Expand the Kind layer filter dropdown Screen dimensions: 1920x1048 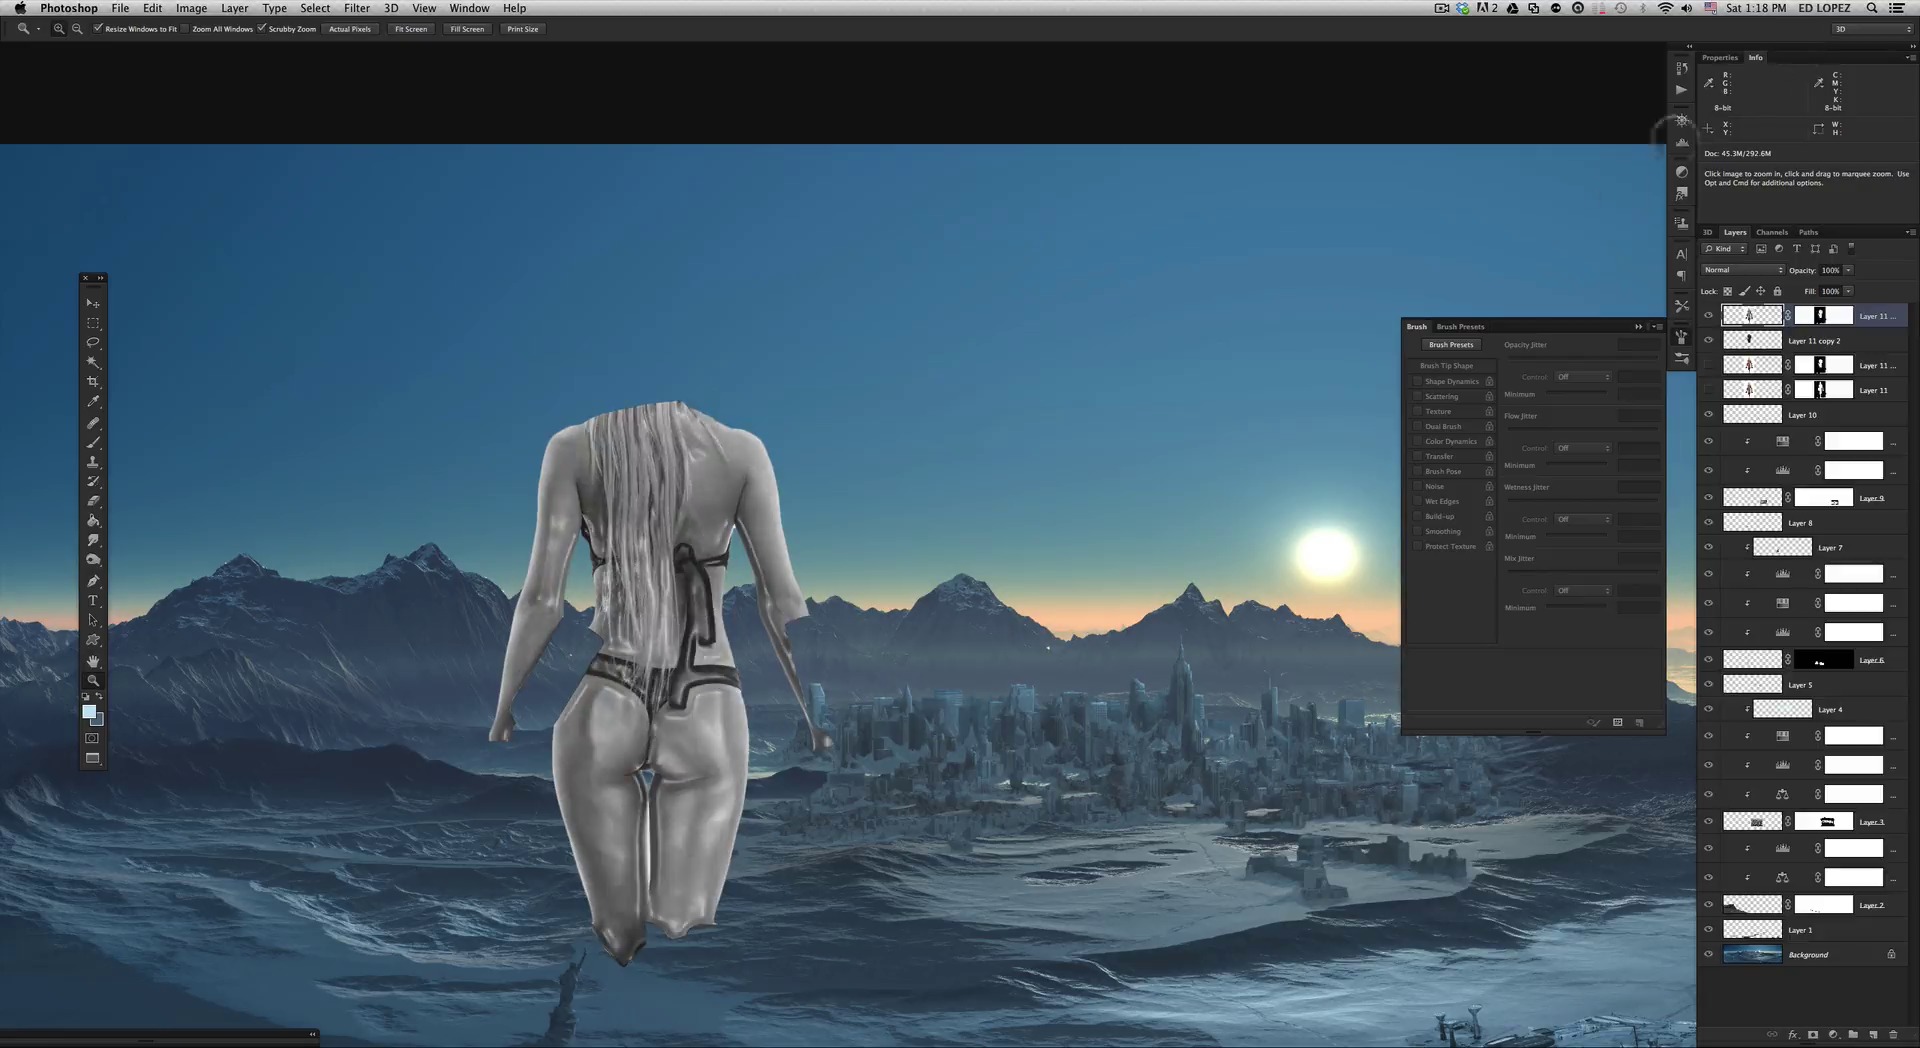[x=1726, y=249]
